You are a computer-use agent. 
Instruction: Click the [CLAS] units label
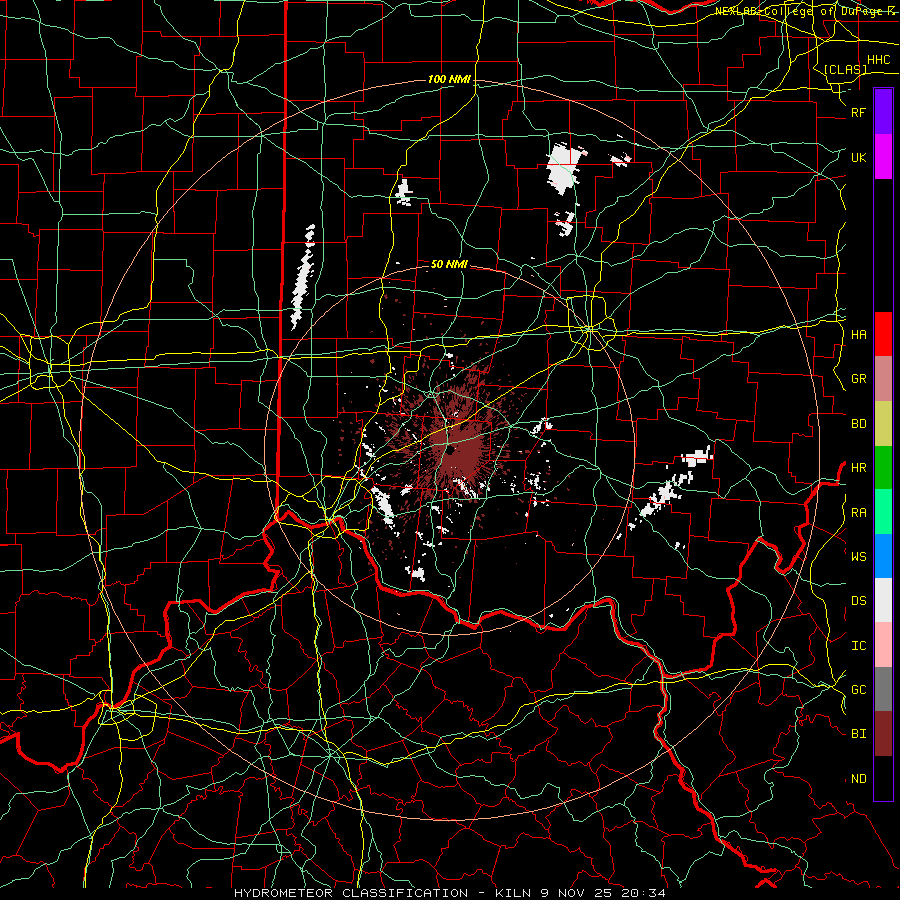[x=845, y=69]
